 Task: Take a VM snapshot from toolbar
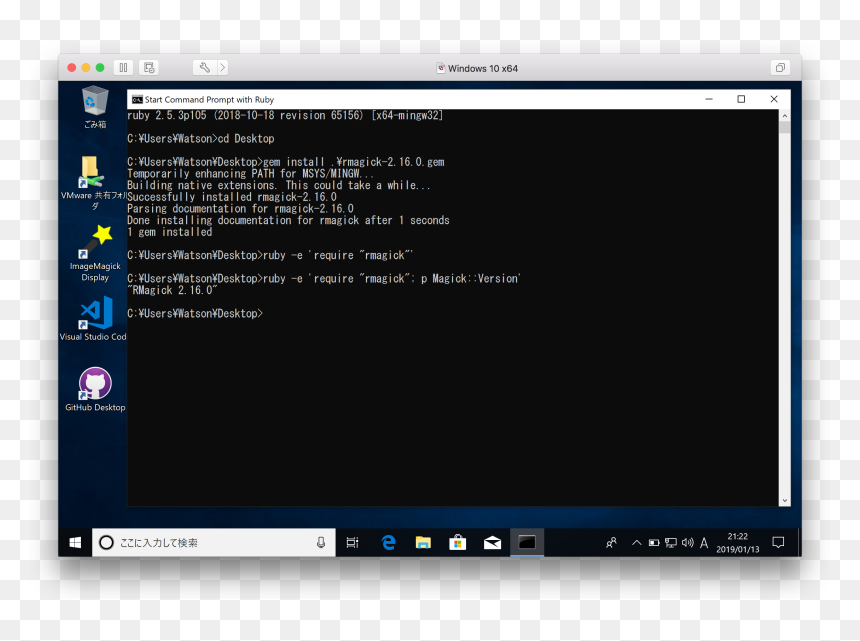tap(149, 67)
